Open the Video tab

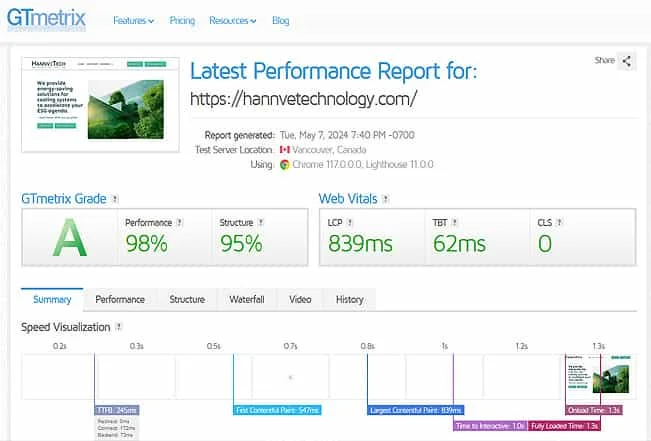tap(300, 299)
